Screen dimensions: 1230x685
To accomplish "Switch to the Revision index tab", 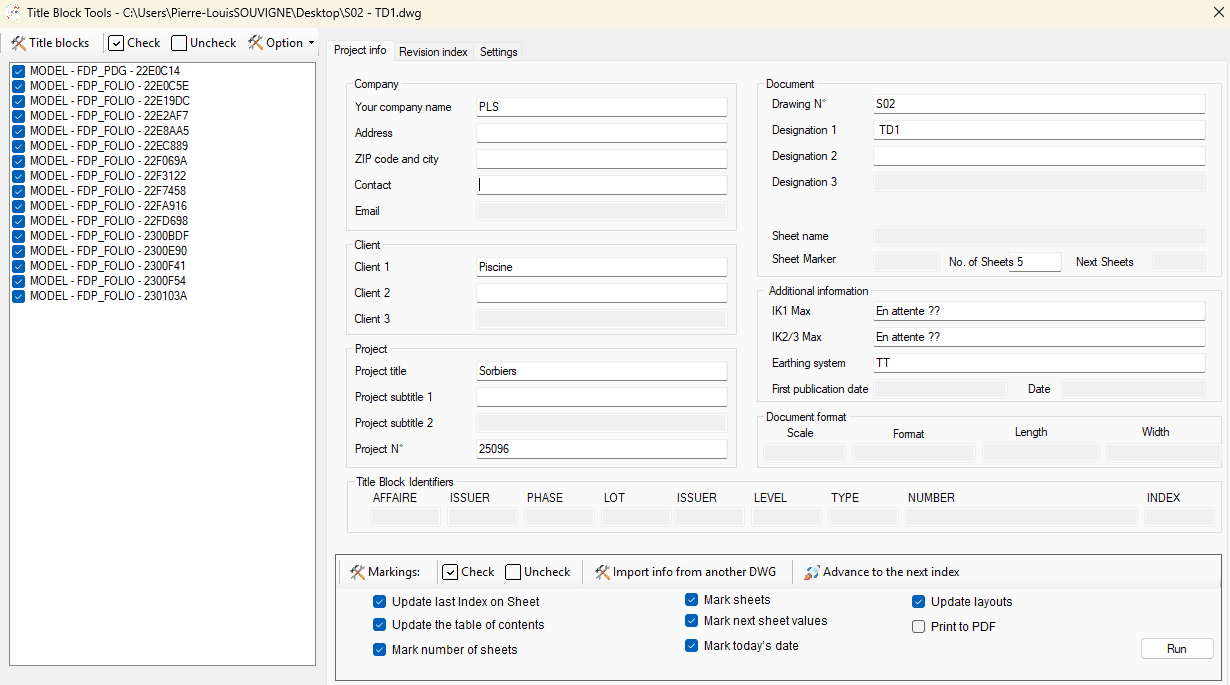I will tap(433, 52).
